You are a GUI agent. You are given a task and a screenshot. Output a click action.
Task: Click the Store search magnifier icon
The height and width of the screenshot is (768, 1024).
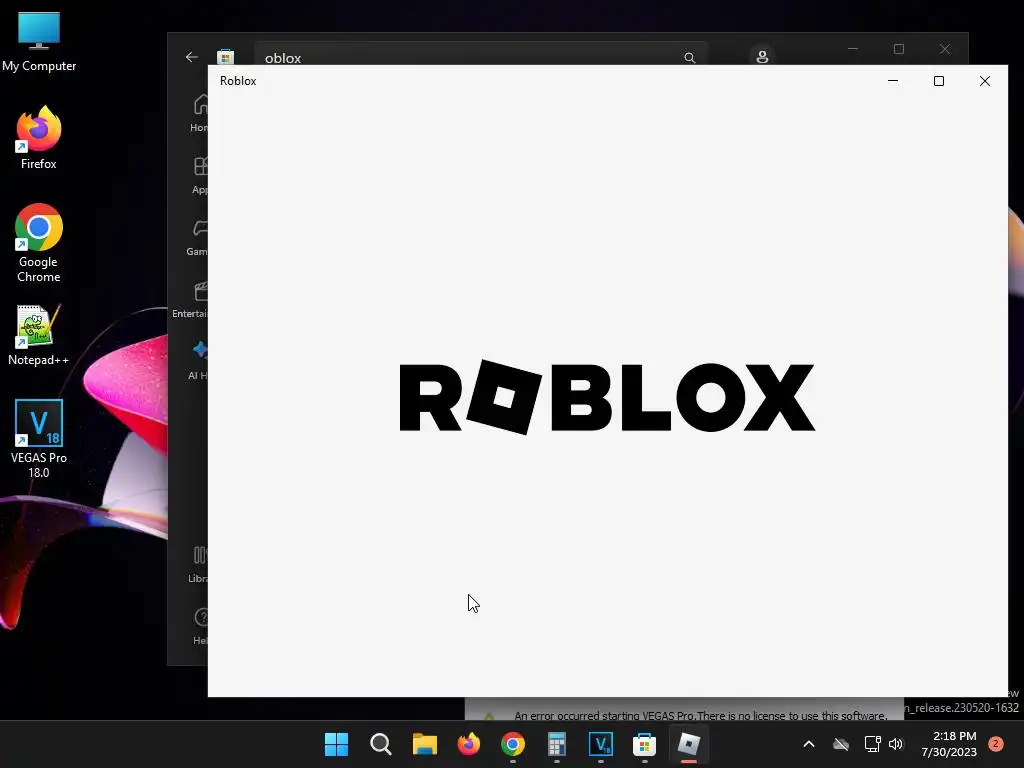(x=690, y=57)
